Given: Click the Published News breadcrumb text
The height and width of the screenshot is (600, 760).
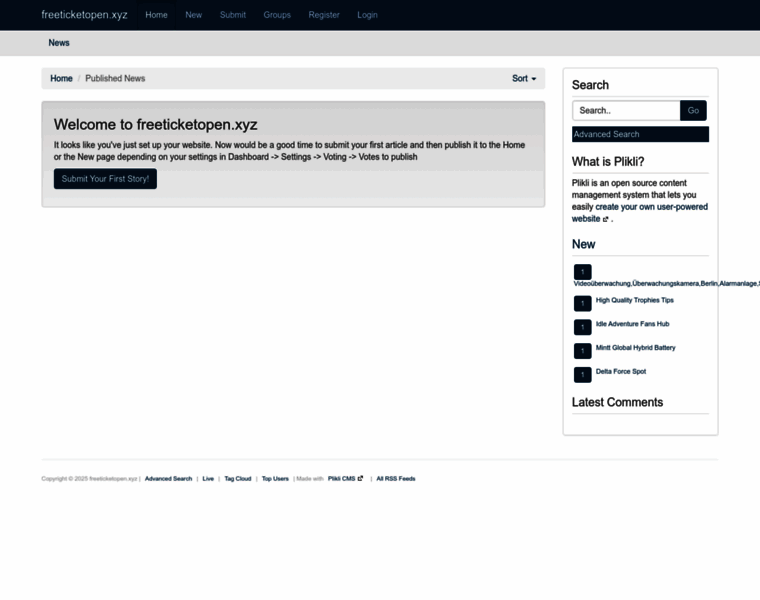Looking at the screenshot, I should point(115,79).
